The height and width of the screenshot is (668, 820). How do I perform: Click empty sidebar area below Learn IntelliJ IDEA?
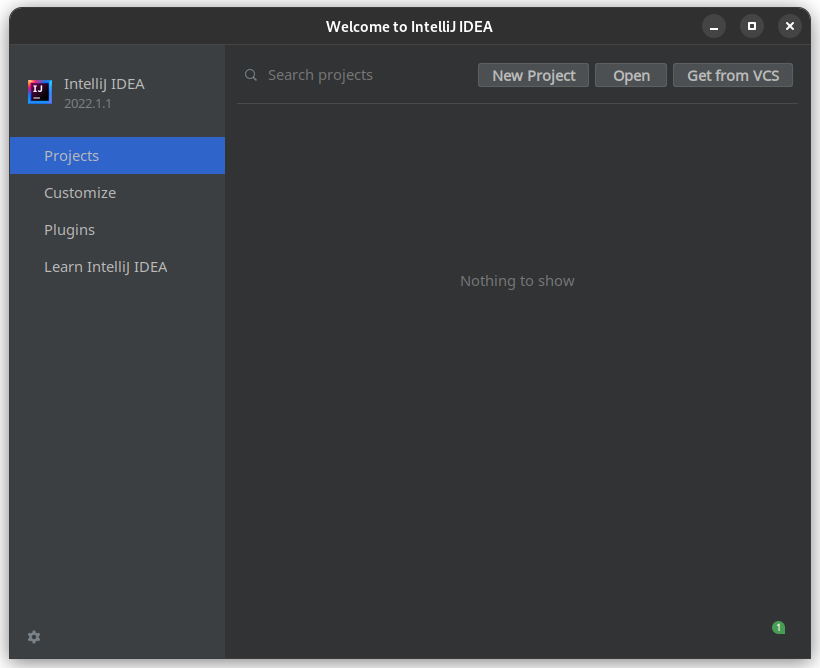tap(117, 450)
